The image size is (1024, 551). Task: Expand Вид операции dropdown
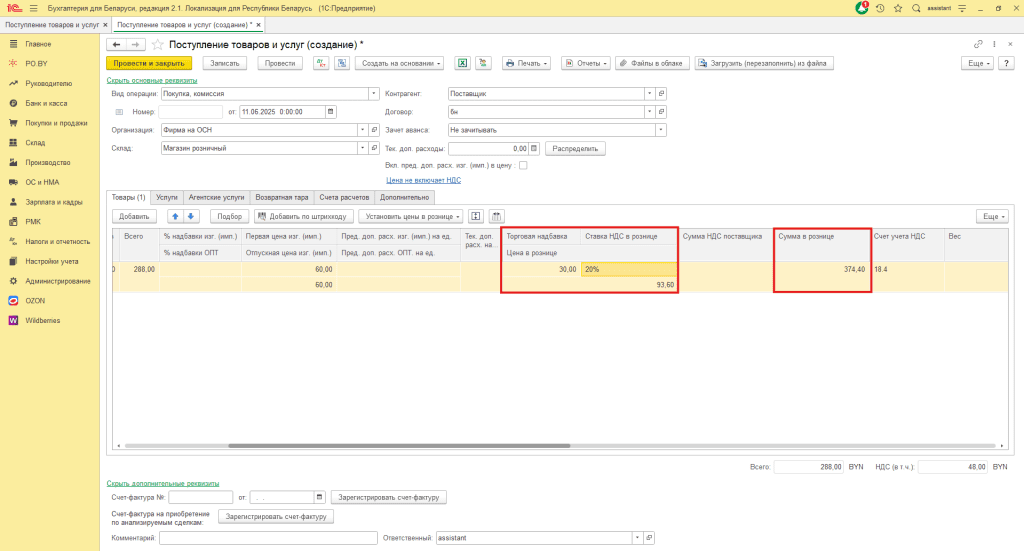click(x=374, y=94)
